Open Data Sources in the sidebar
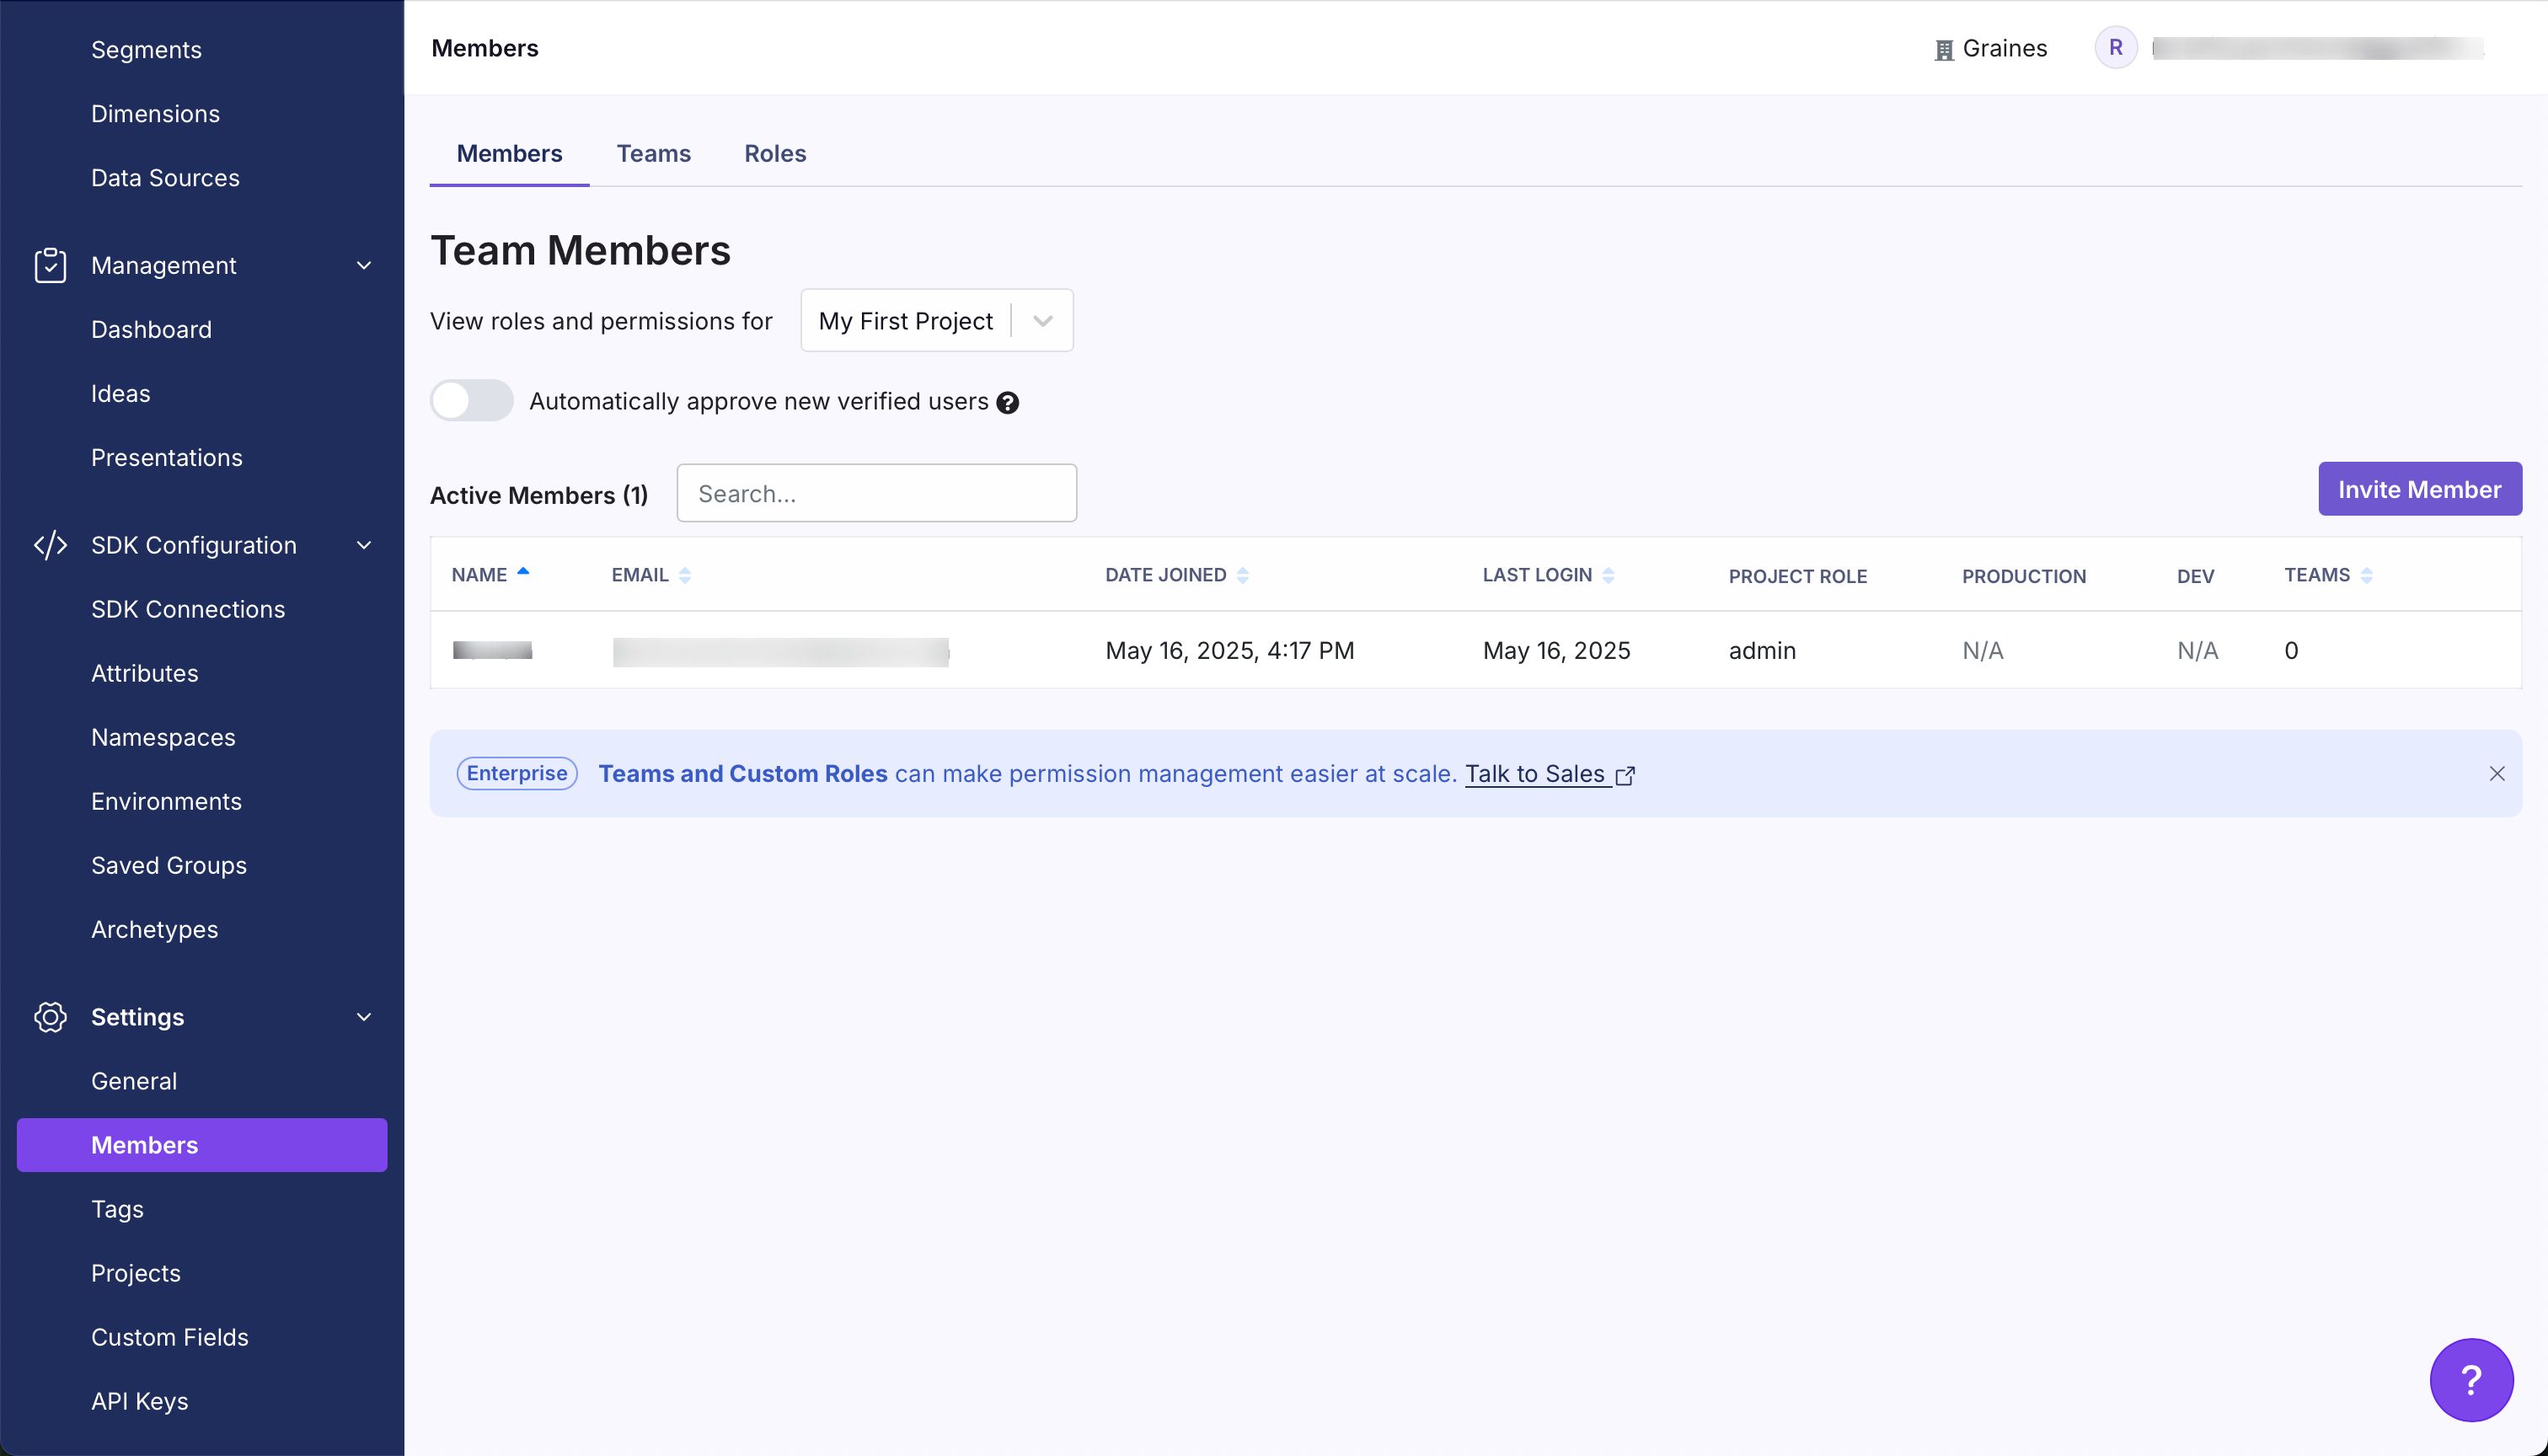This screenshot has height=1456, width=2548. 165,177
